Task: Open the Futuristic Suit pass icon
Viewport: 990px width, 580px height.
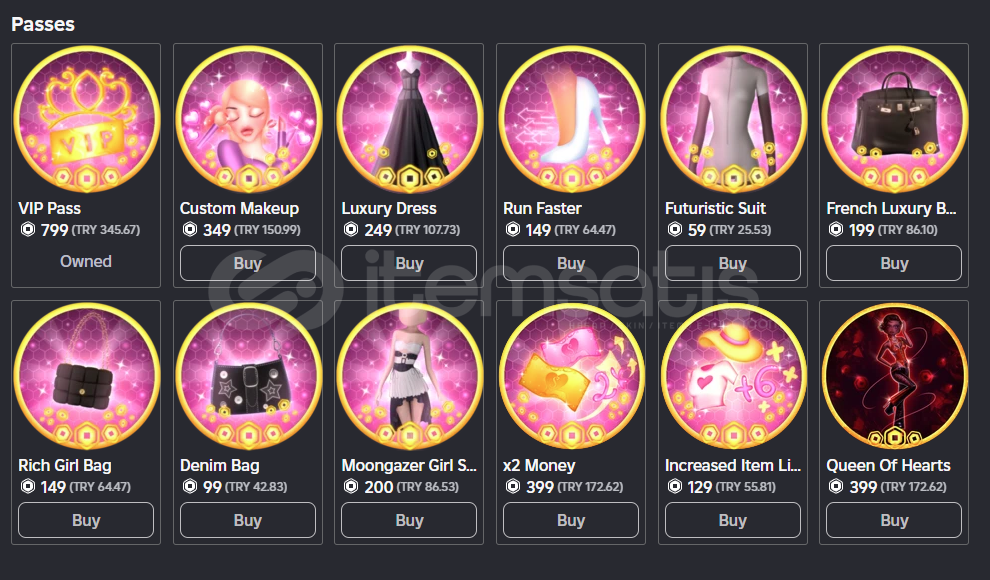Action: coord(733,119)
